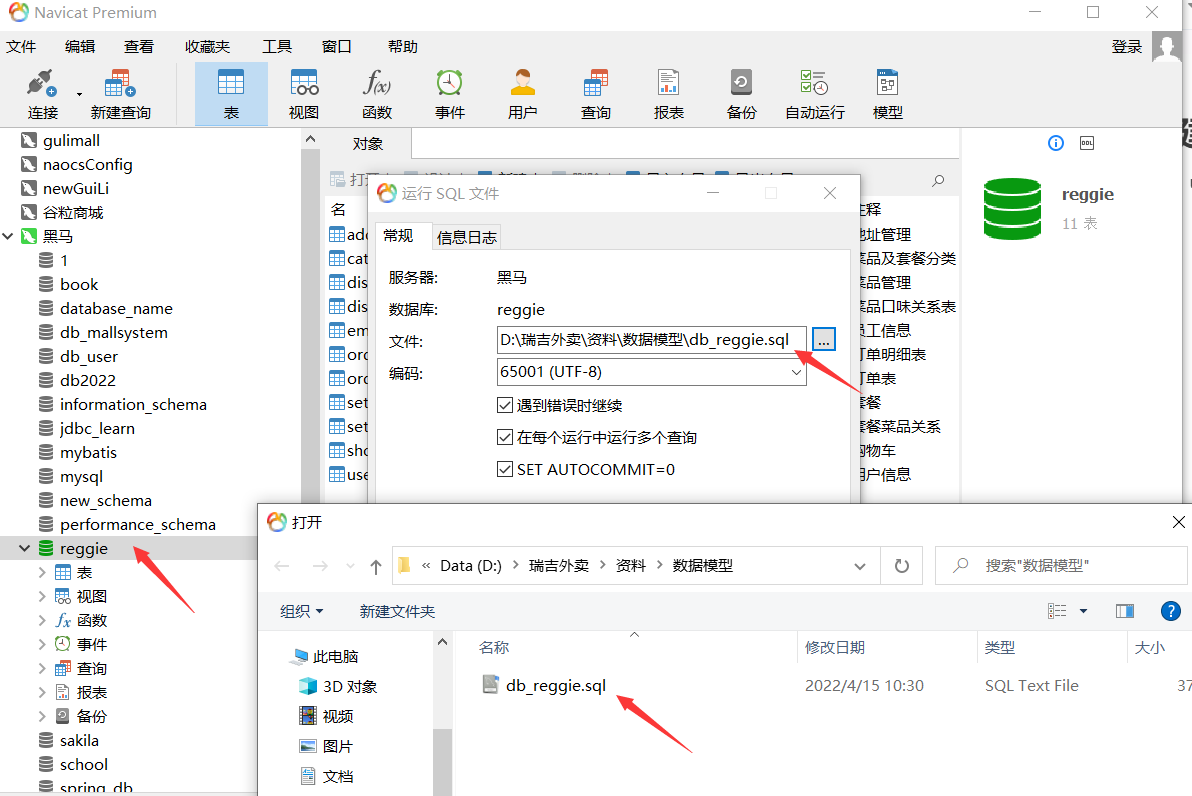
Task: Toggle 遇到错误时继续 checkbox
Action: tap(505, 405)
